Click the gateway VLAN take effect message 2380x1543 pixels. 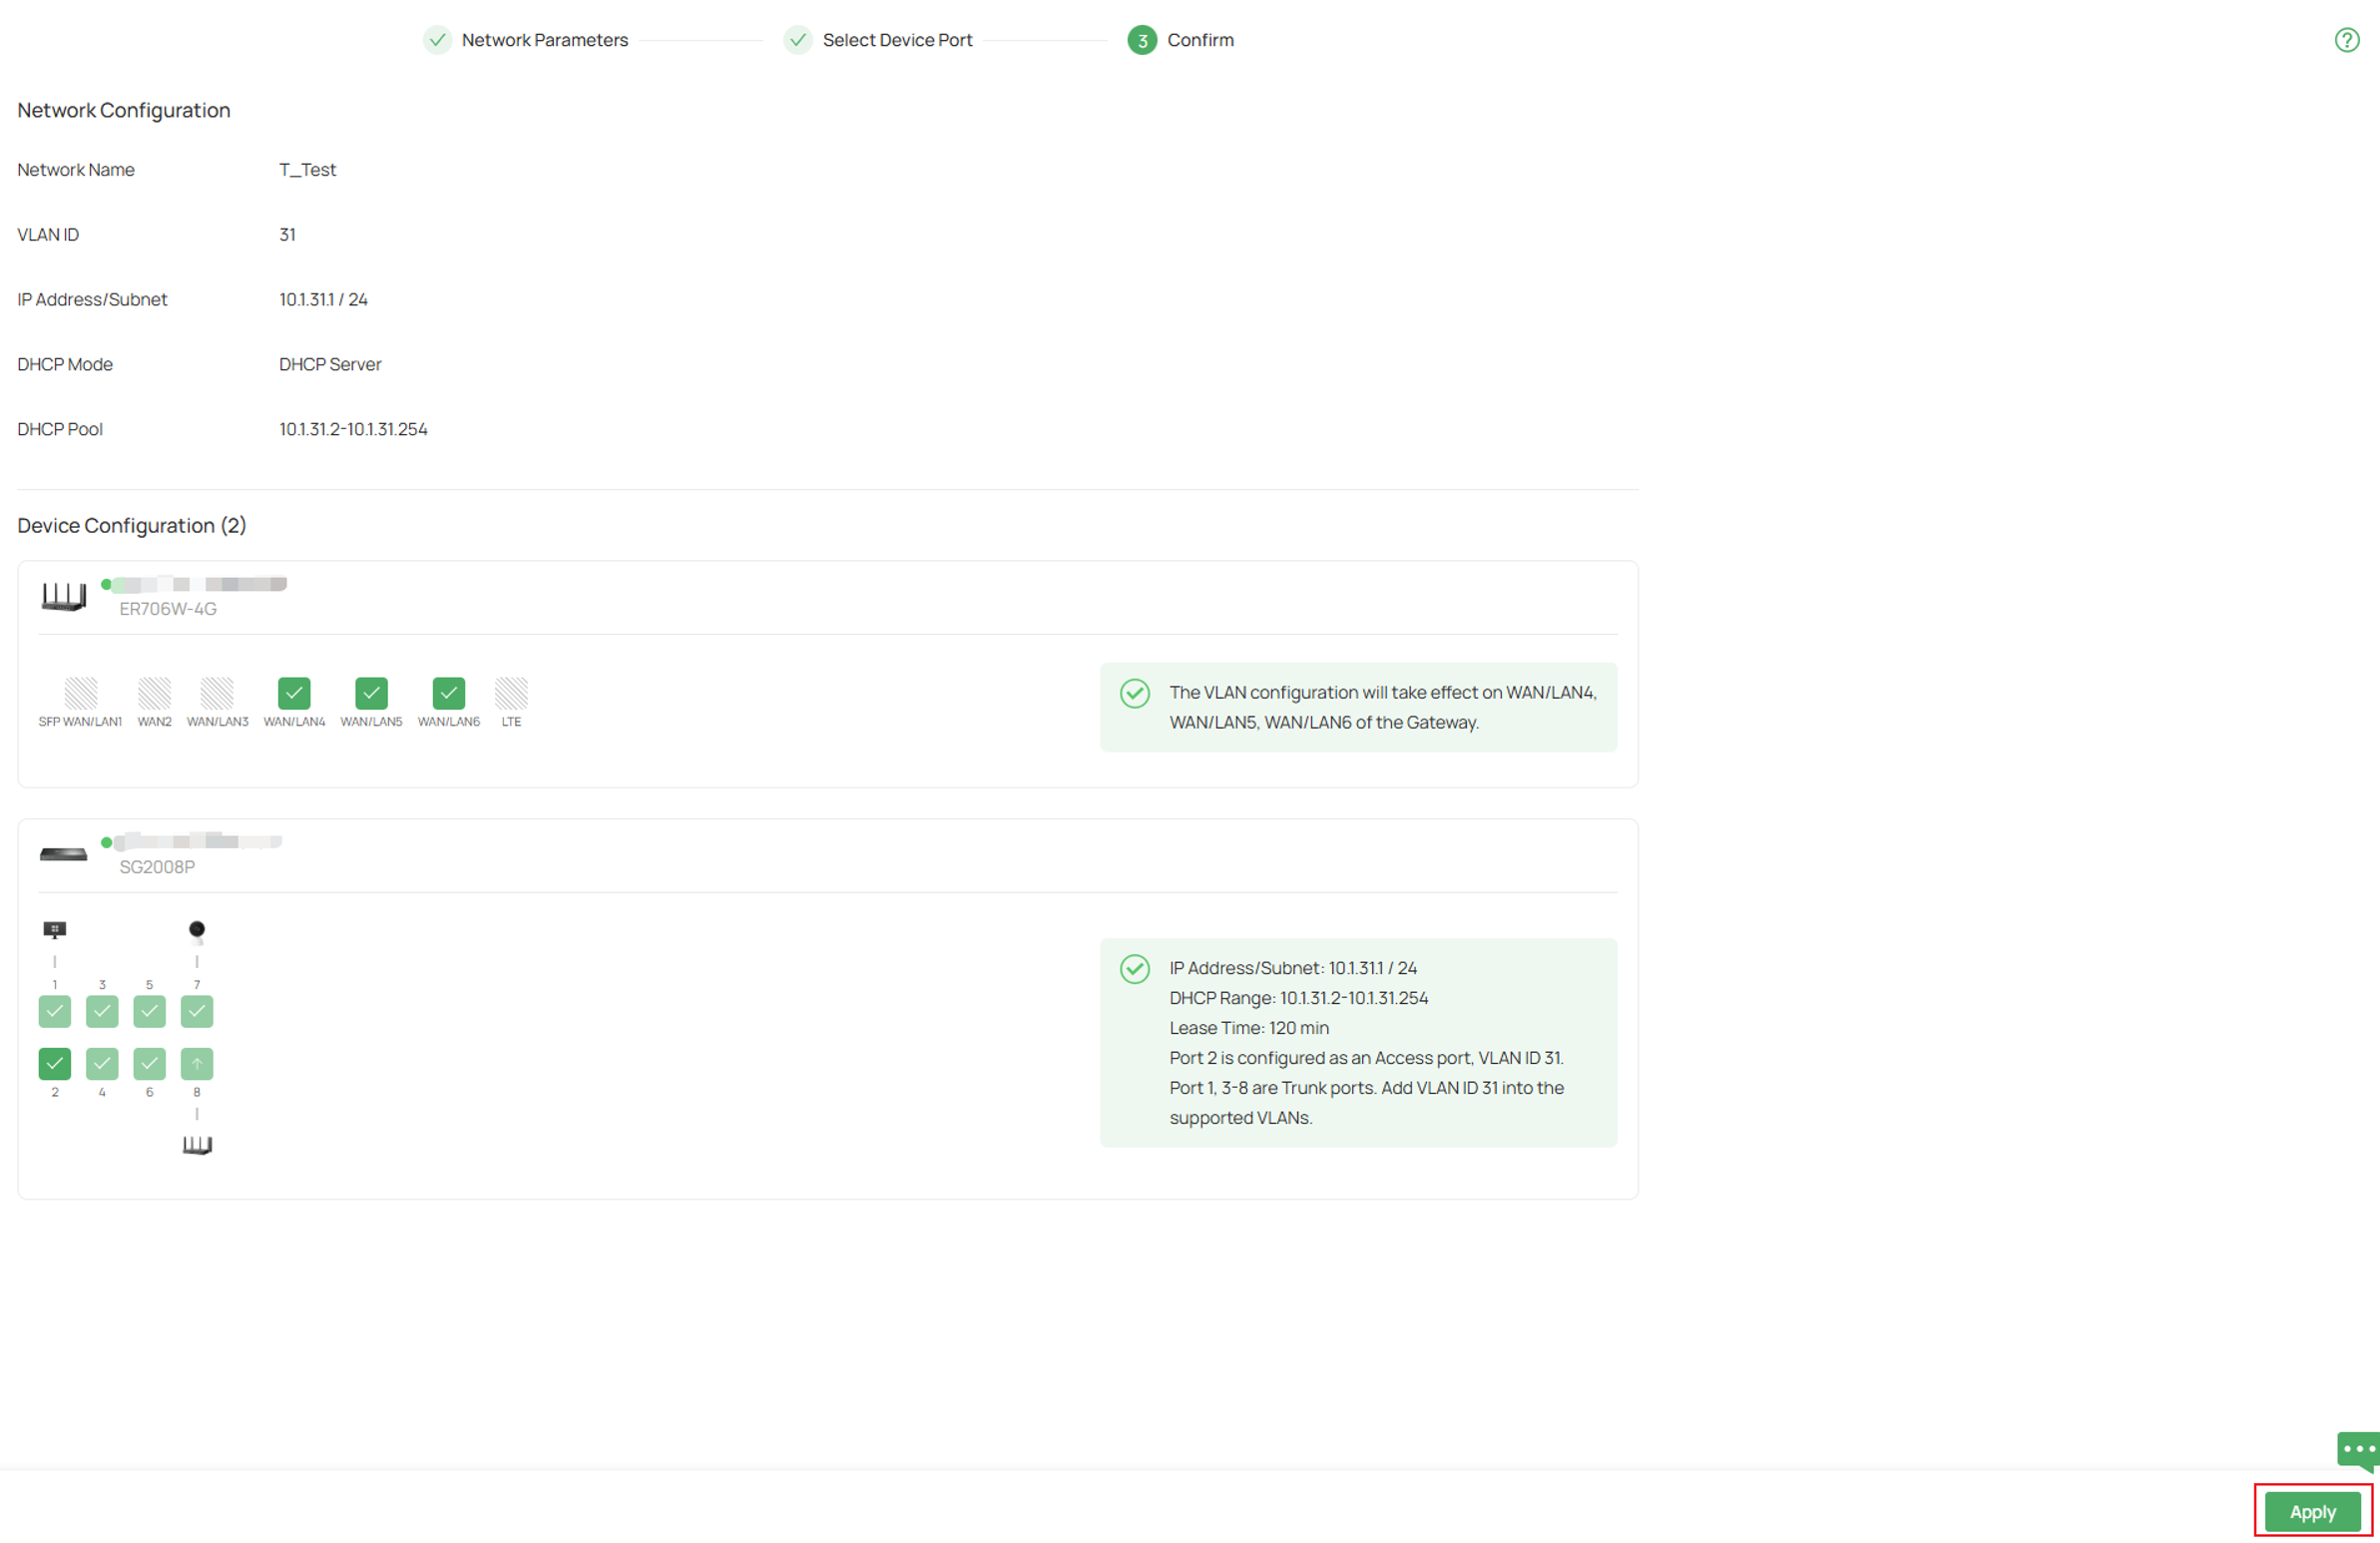coord(1383,707)
